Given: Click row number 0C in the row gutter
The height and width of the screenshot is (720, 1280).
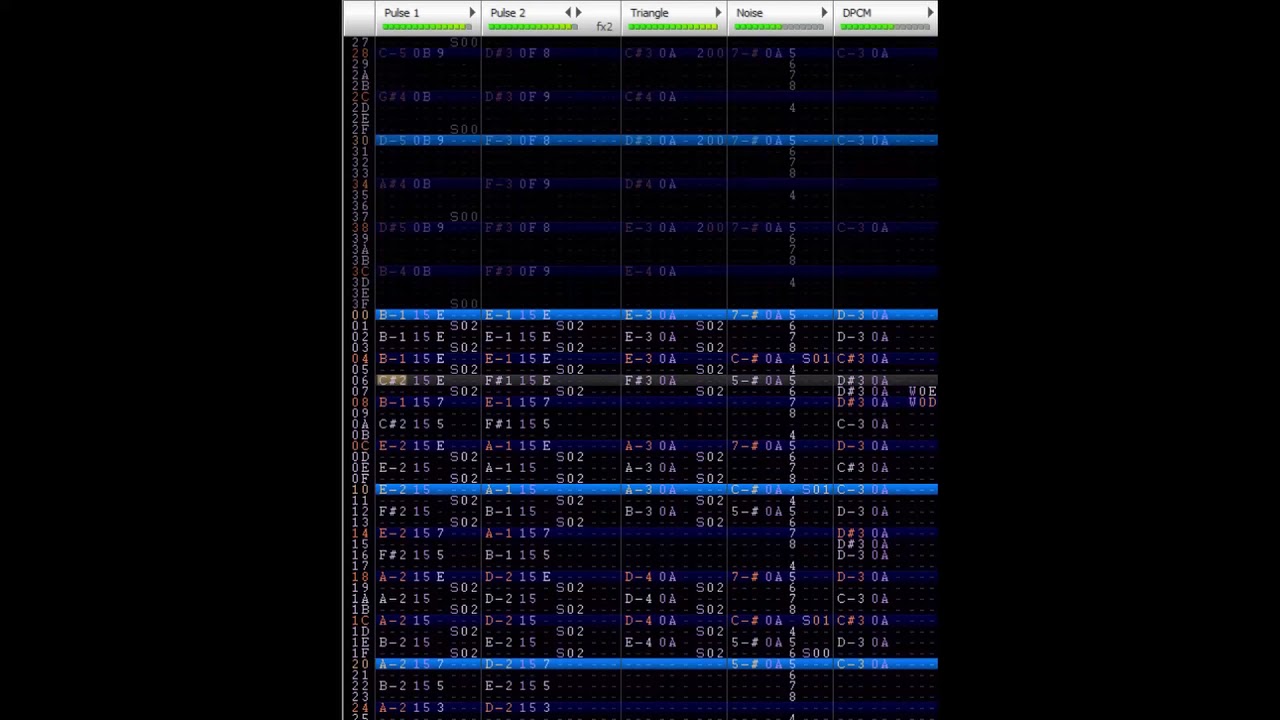Looking at the screenshot, I should (360, 446).
